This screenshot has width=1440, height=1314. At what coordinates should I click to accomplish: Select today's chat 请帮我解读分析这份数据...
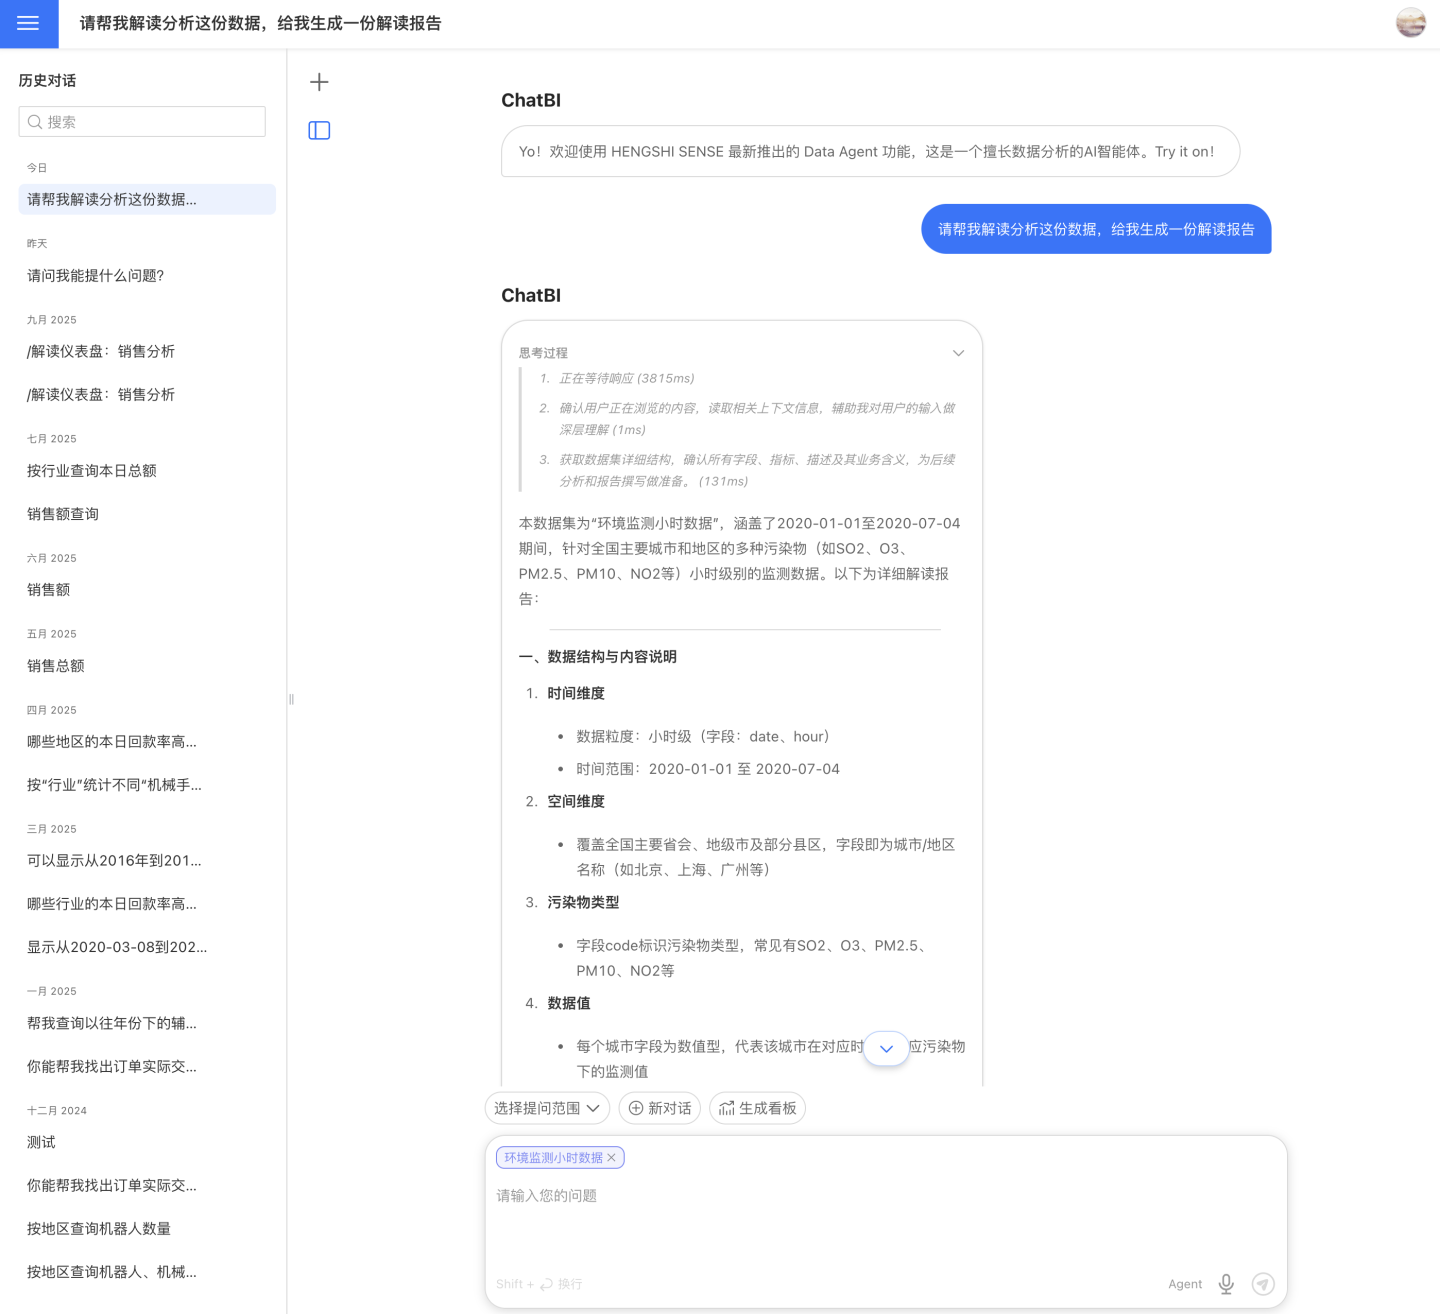click(x=147, y=199)
